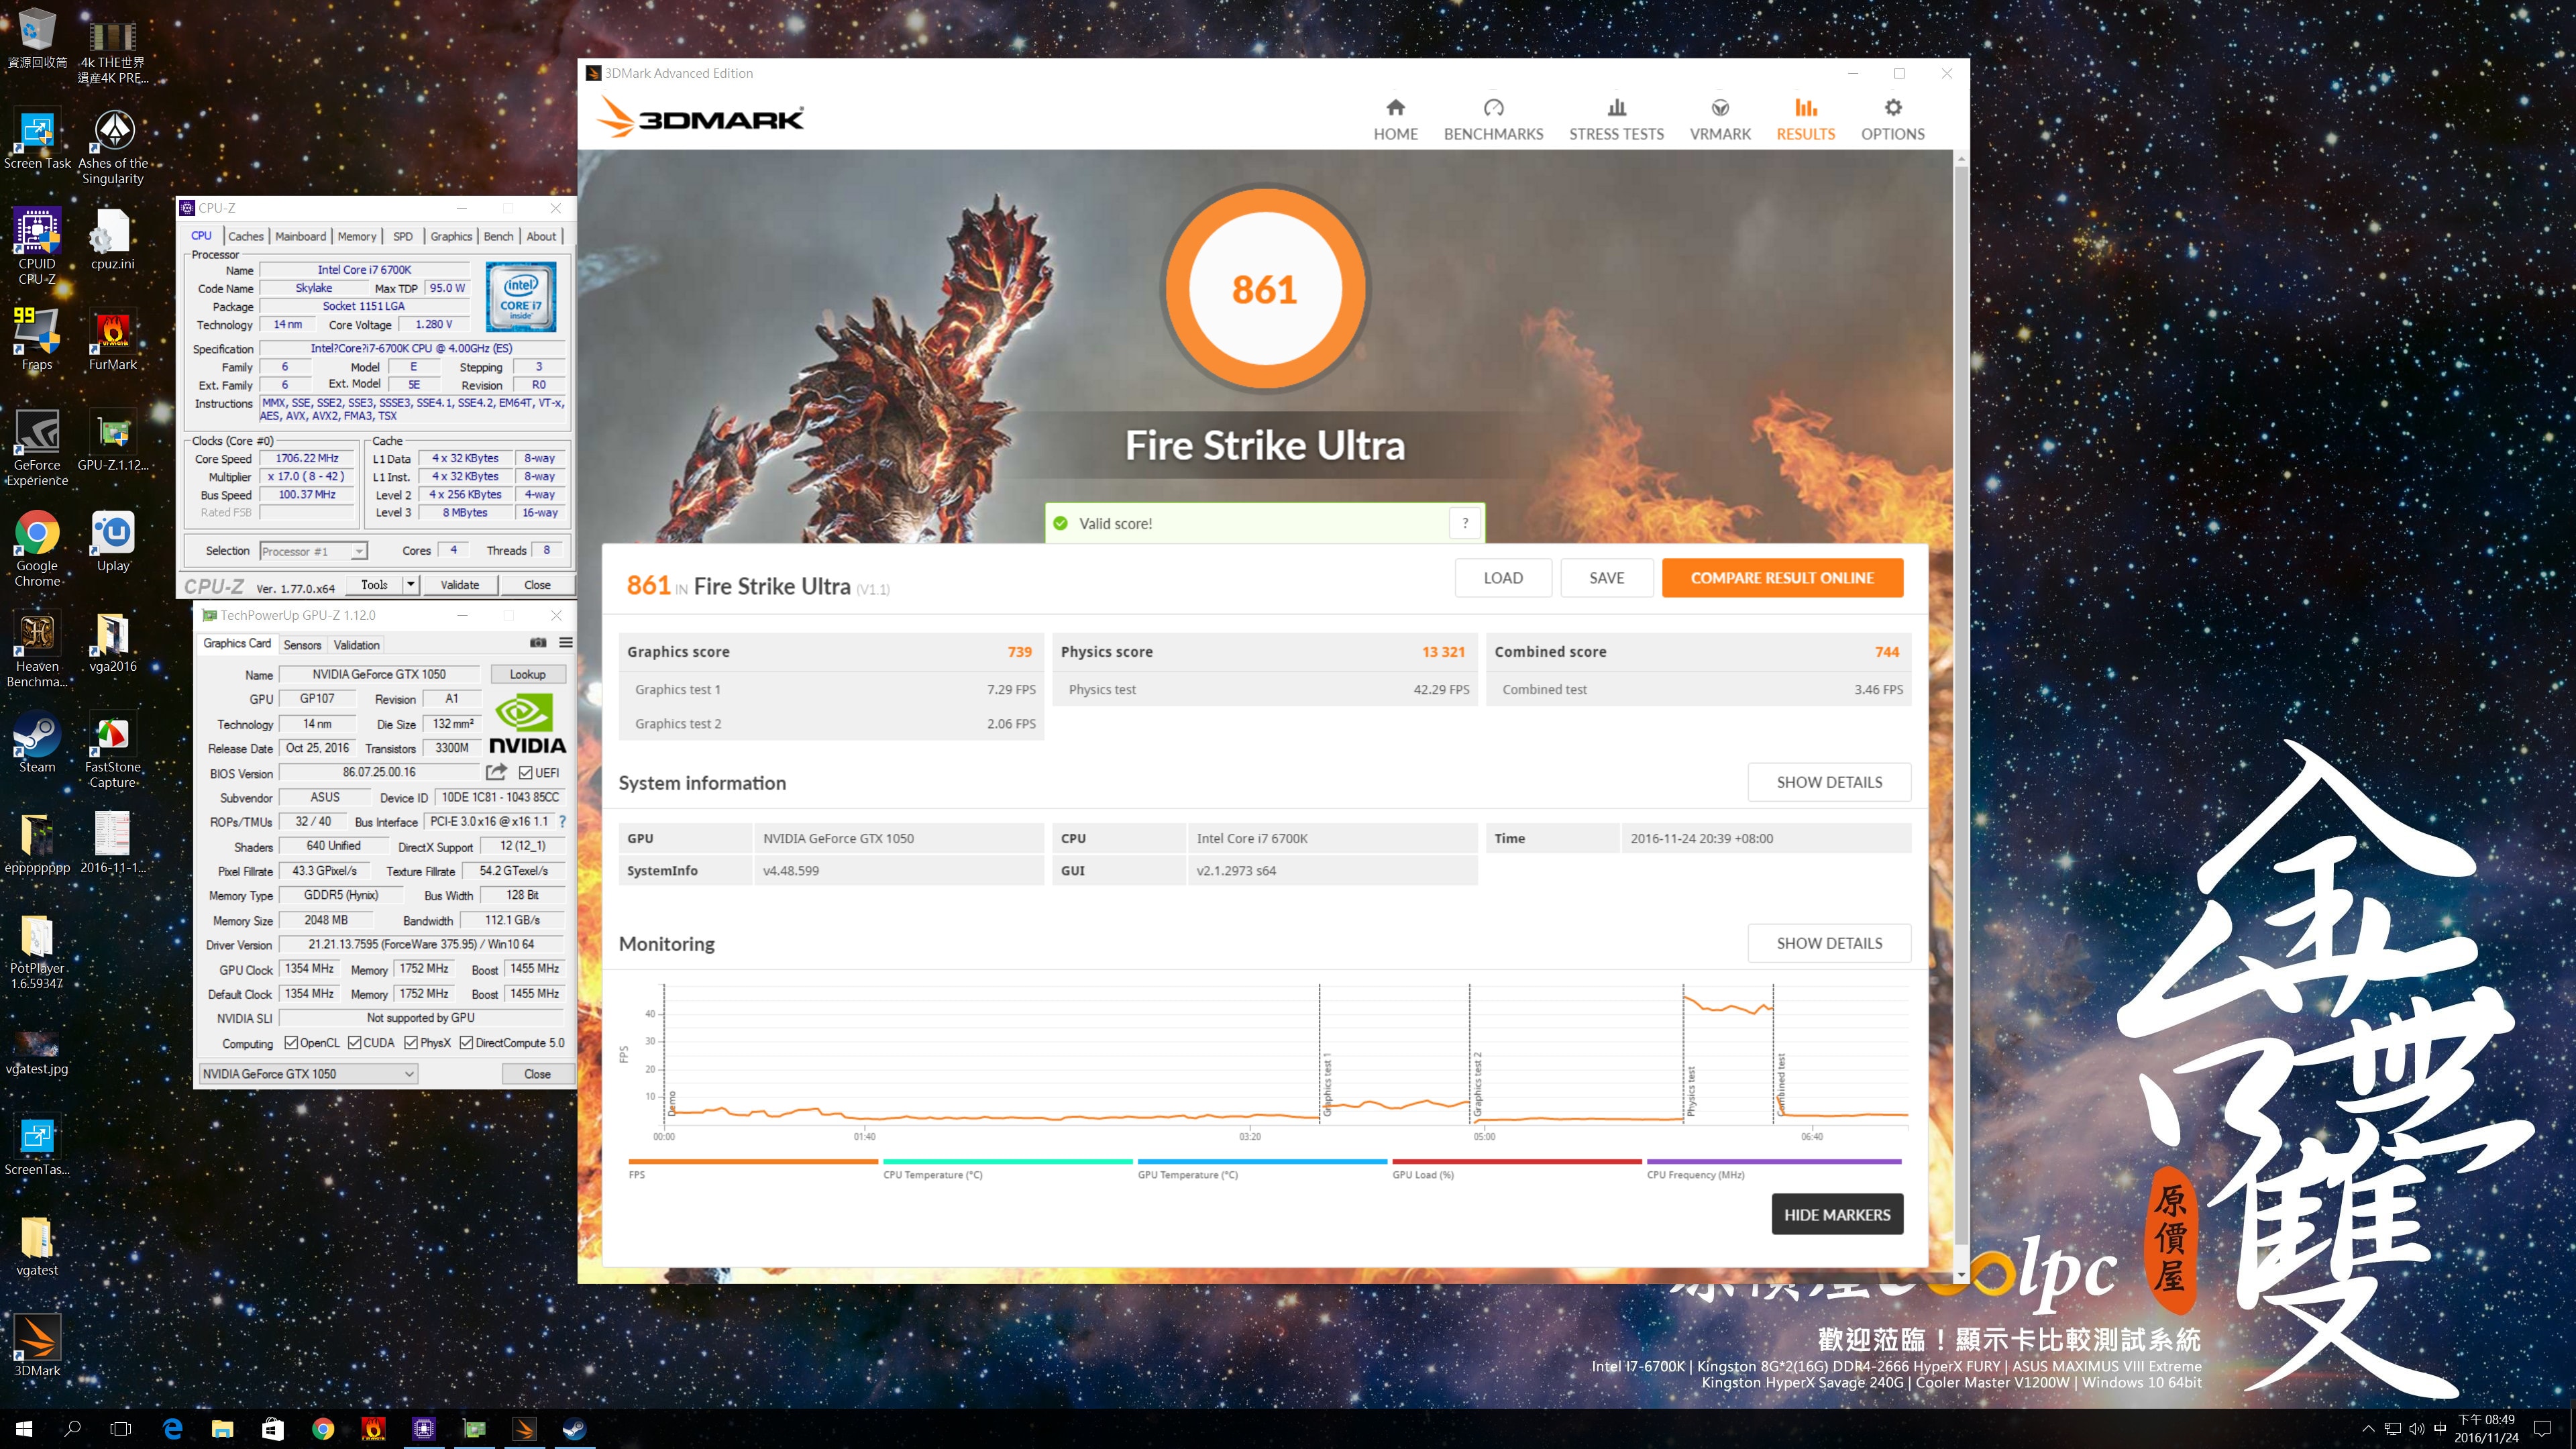Open File Explorer from the taskbar

pyautogui.click(x=222, y=1429)
